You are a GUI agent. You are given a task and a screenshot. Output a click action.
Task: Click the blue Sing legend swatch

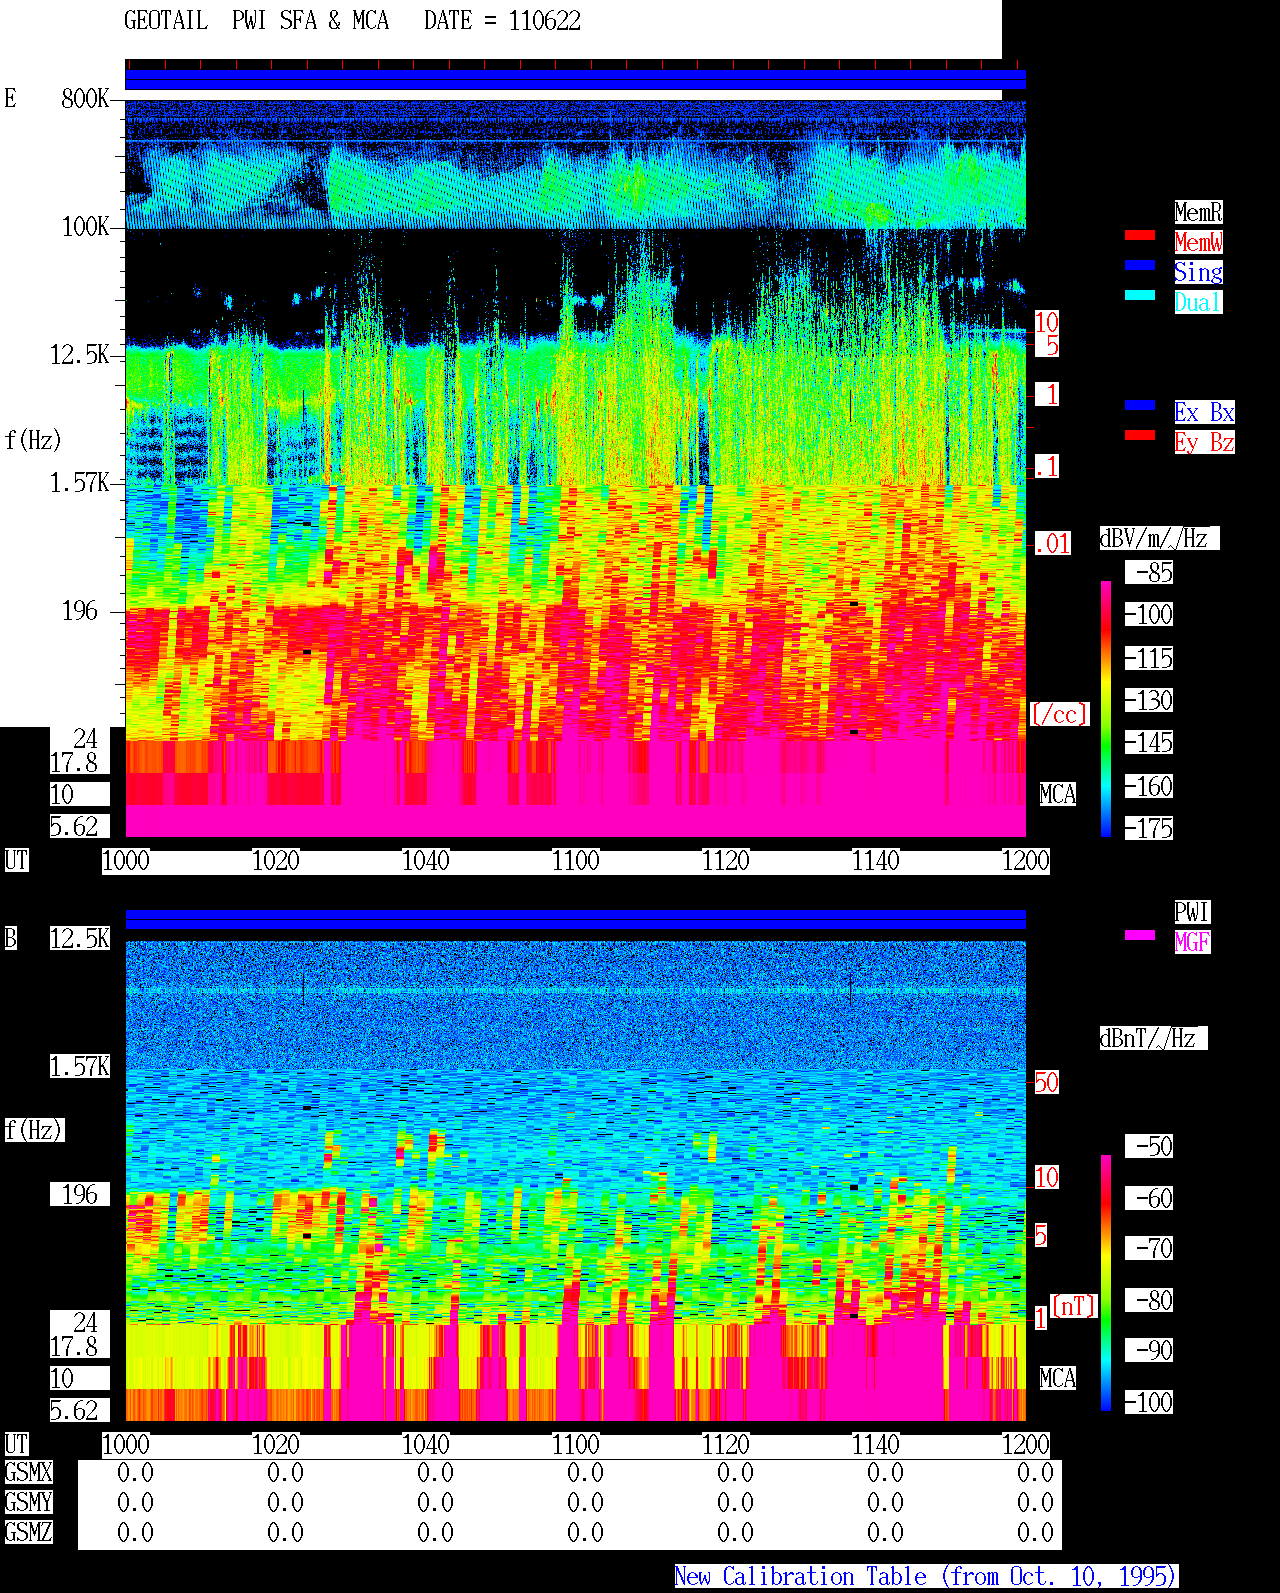click(1140, 265)
